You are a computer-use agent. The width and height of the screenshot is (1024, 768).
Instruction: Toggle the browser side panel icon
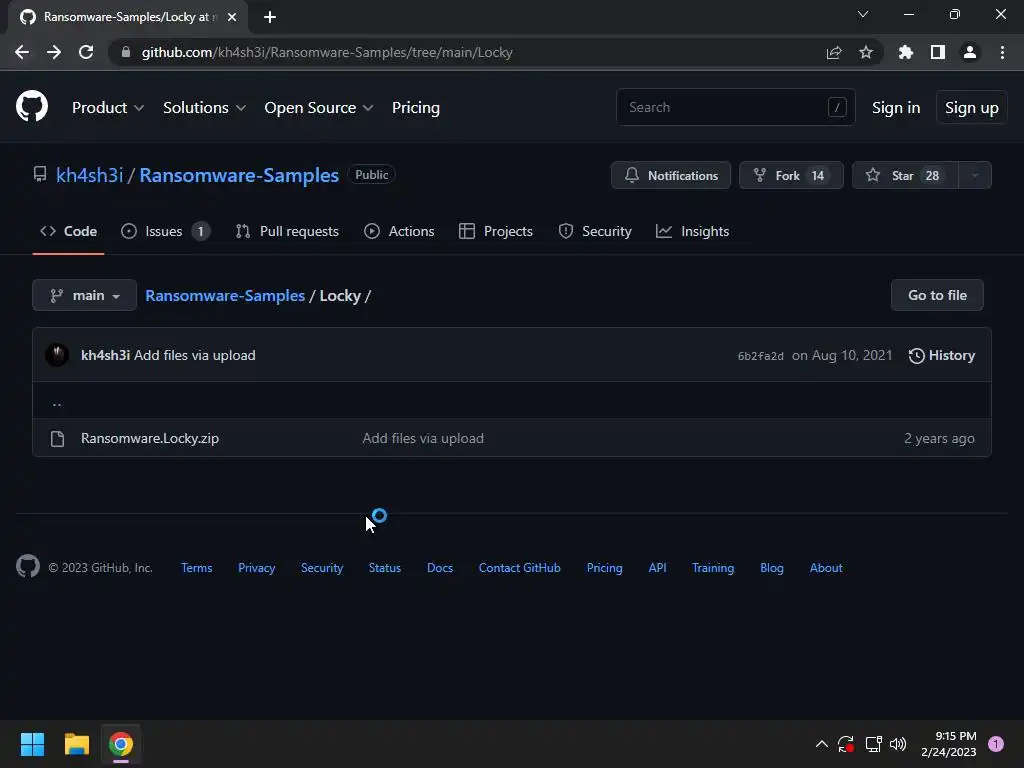click(x=937, y=52)
